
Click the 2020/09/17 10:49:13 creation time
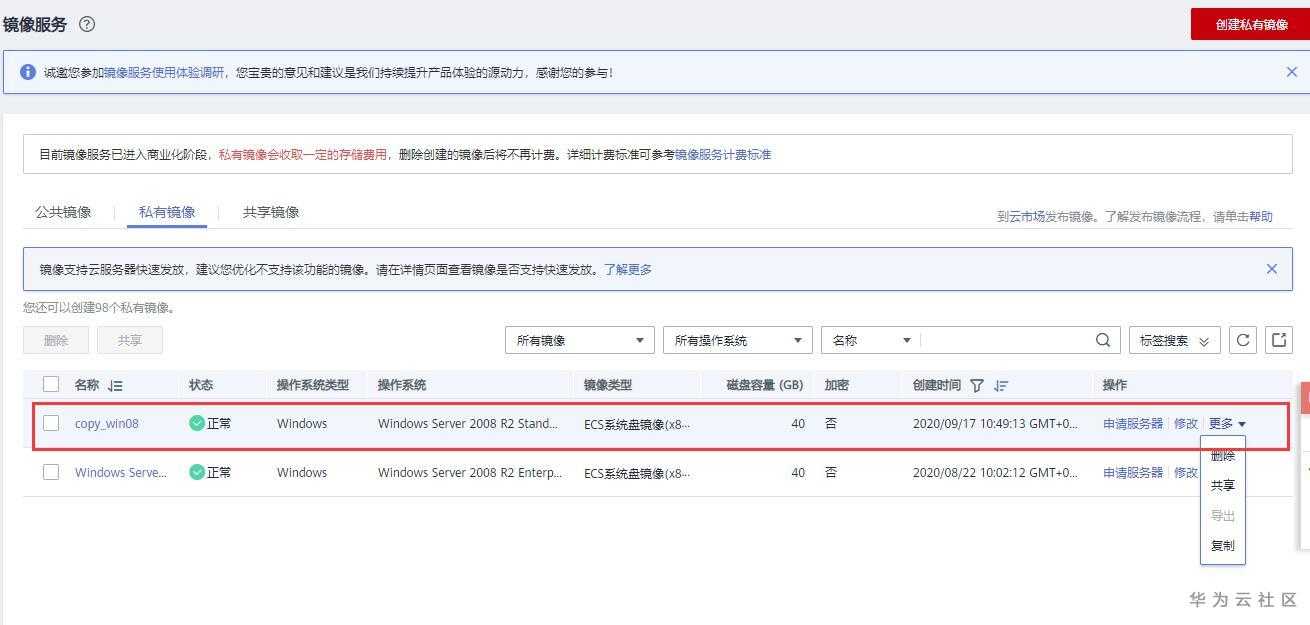(995, 424)
